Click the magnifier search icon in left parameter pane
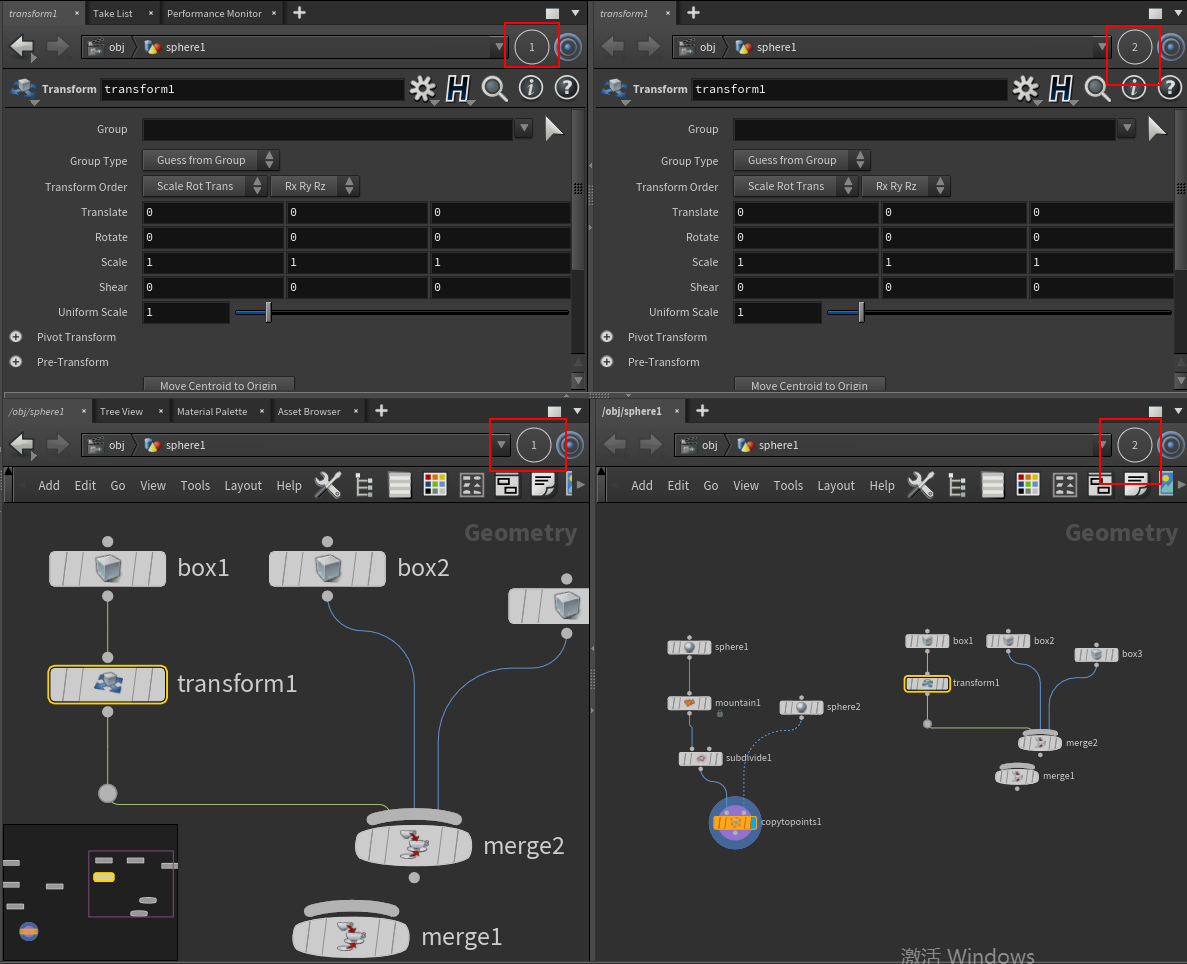Image resolution: width=1187 pixels, height=964 pixels. click(x=494, y=89)
